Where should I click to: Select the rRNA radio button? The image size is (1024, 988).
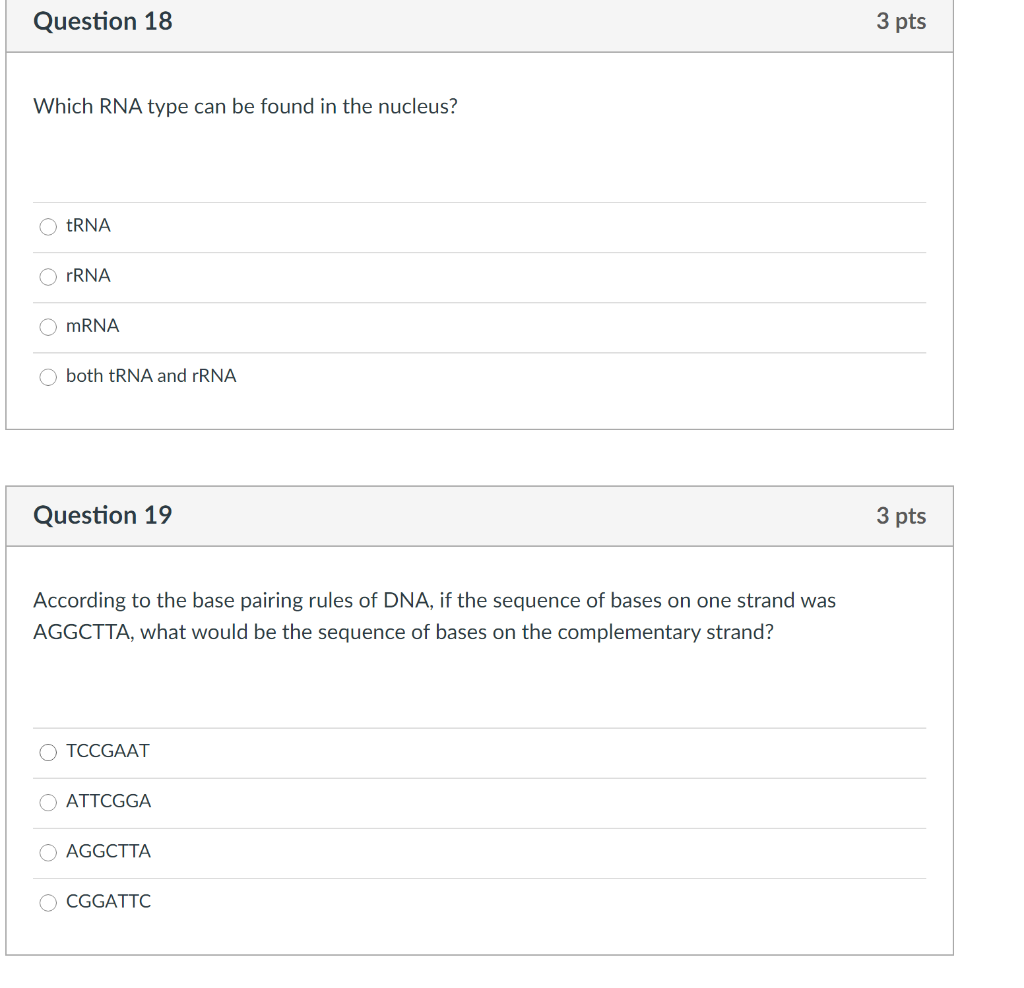[x=48, y=277]
